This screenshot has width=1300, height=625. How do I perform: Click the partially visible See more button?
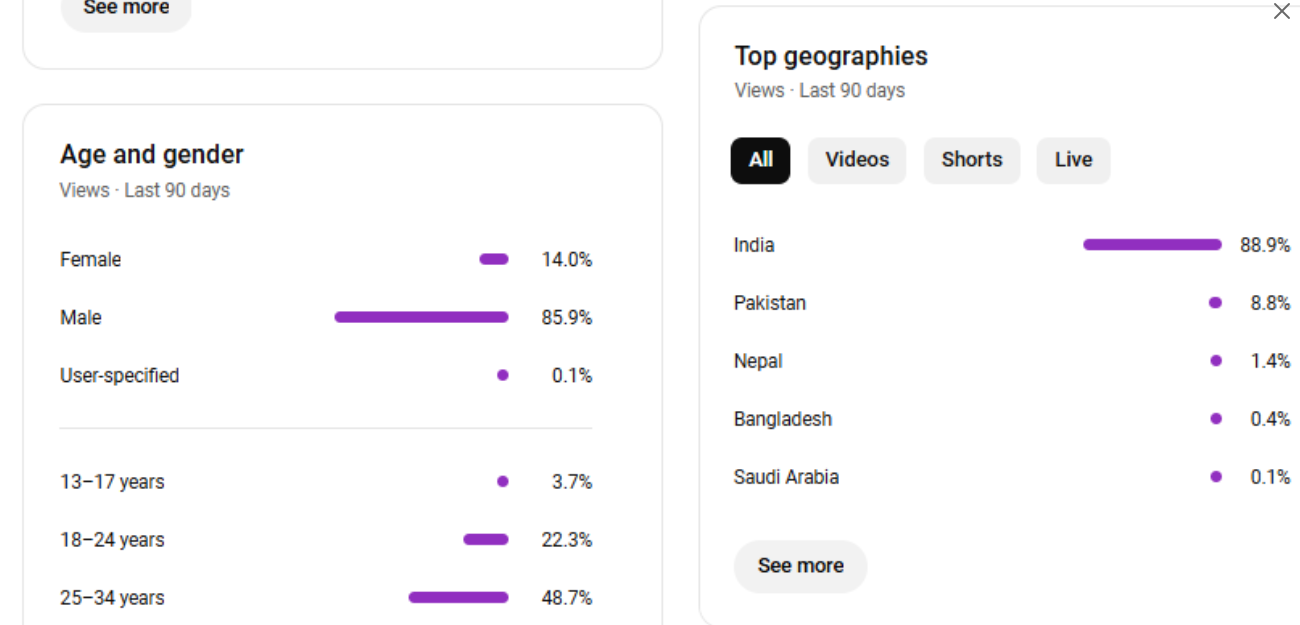(126, 10)
